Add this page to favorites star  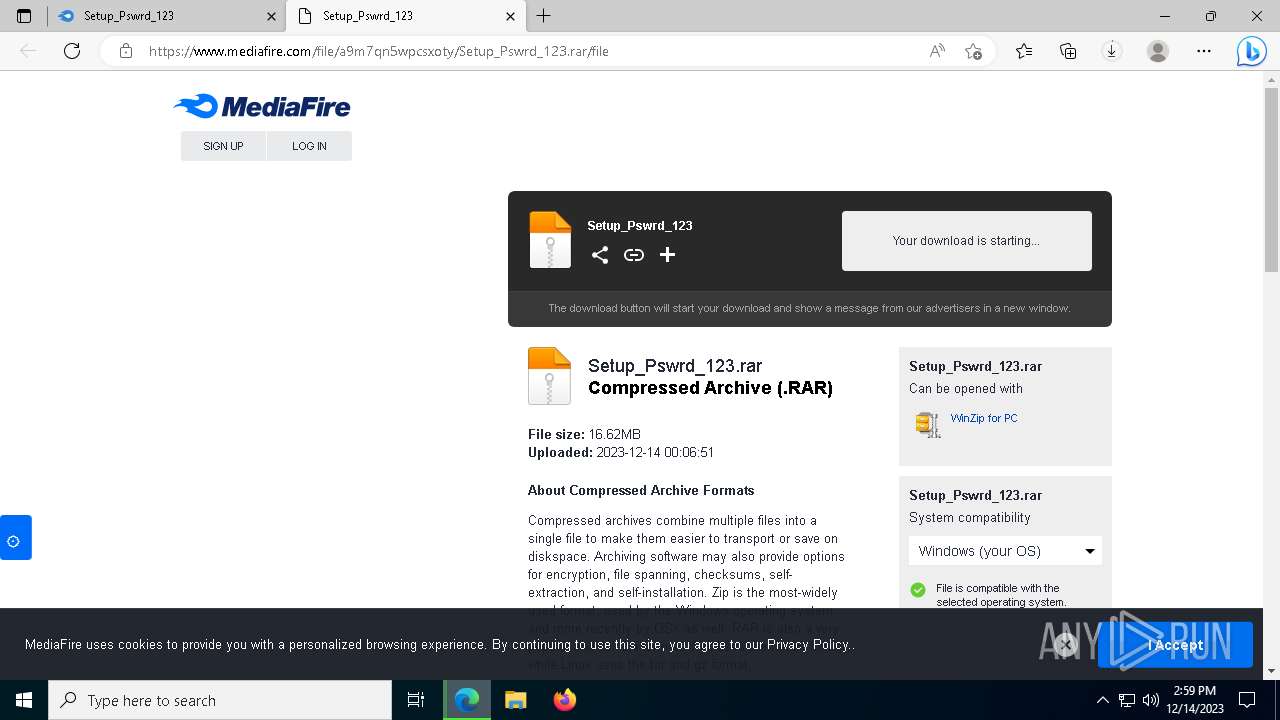click(x=973, y=51)
